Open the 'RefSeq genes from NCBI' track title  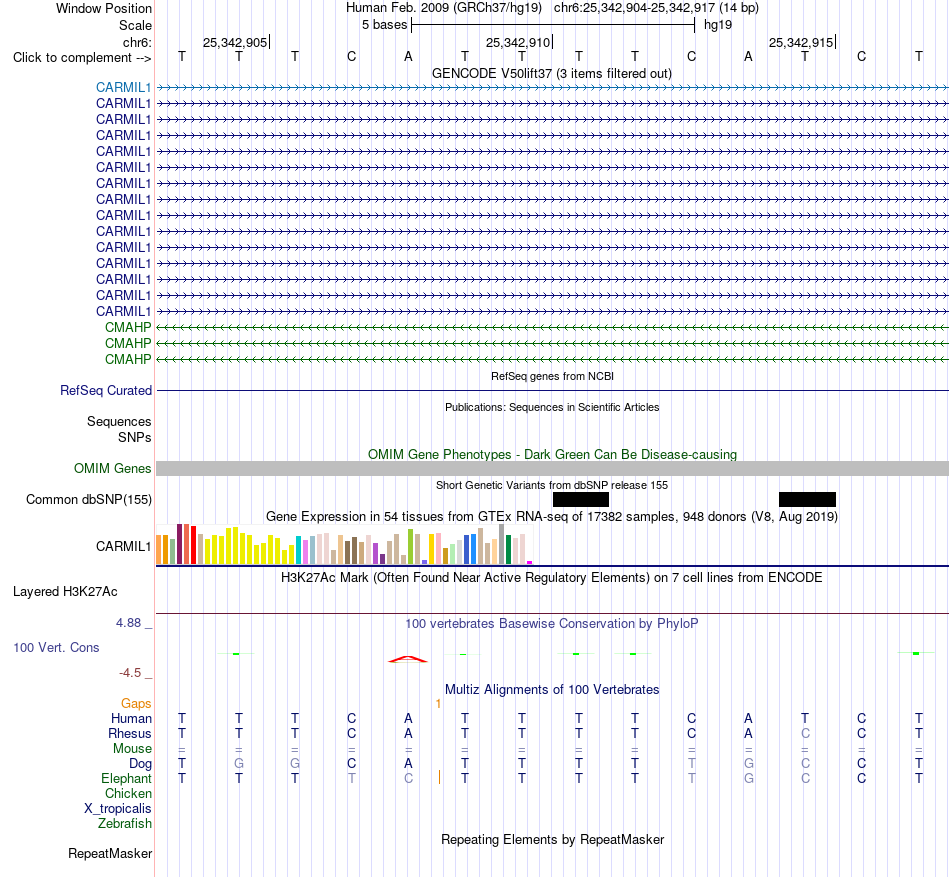pos(552,376)
